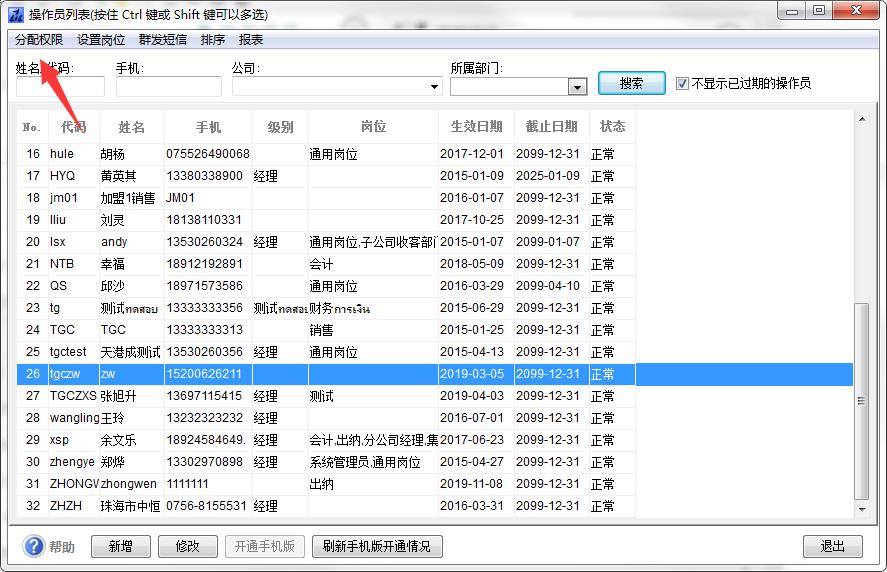887x572 pixels.
Task: Click 刷新手机版开通情况 button
Action: [377, 546]
